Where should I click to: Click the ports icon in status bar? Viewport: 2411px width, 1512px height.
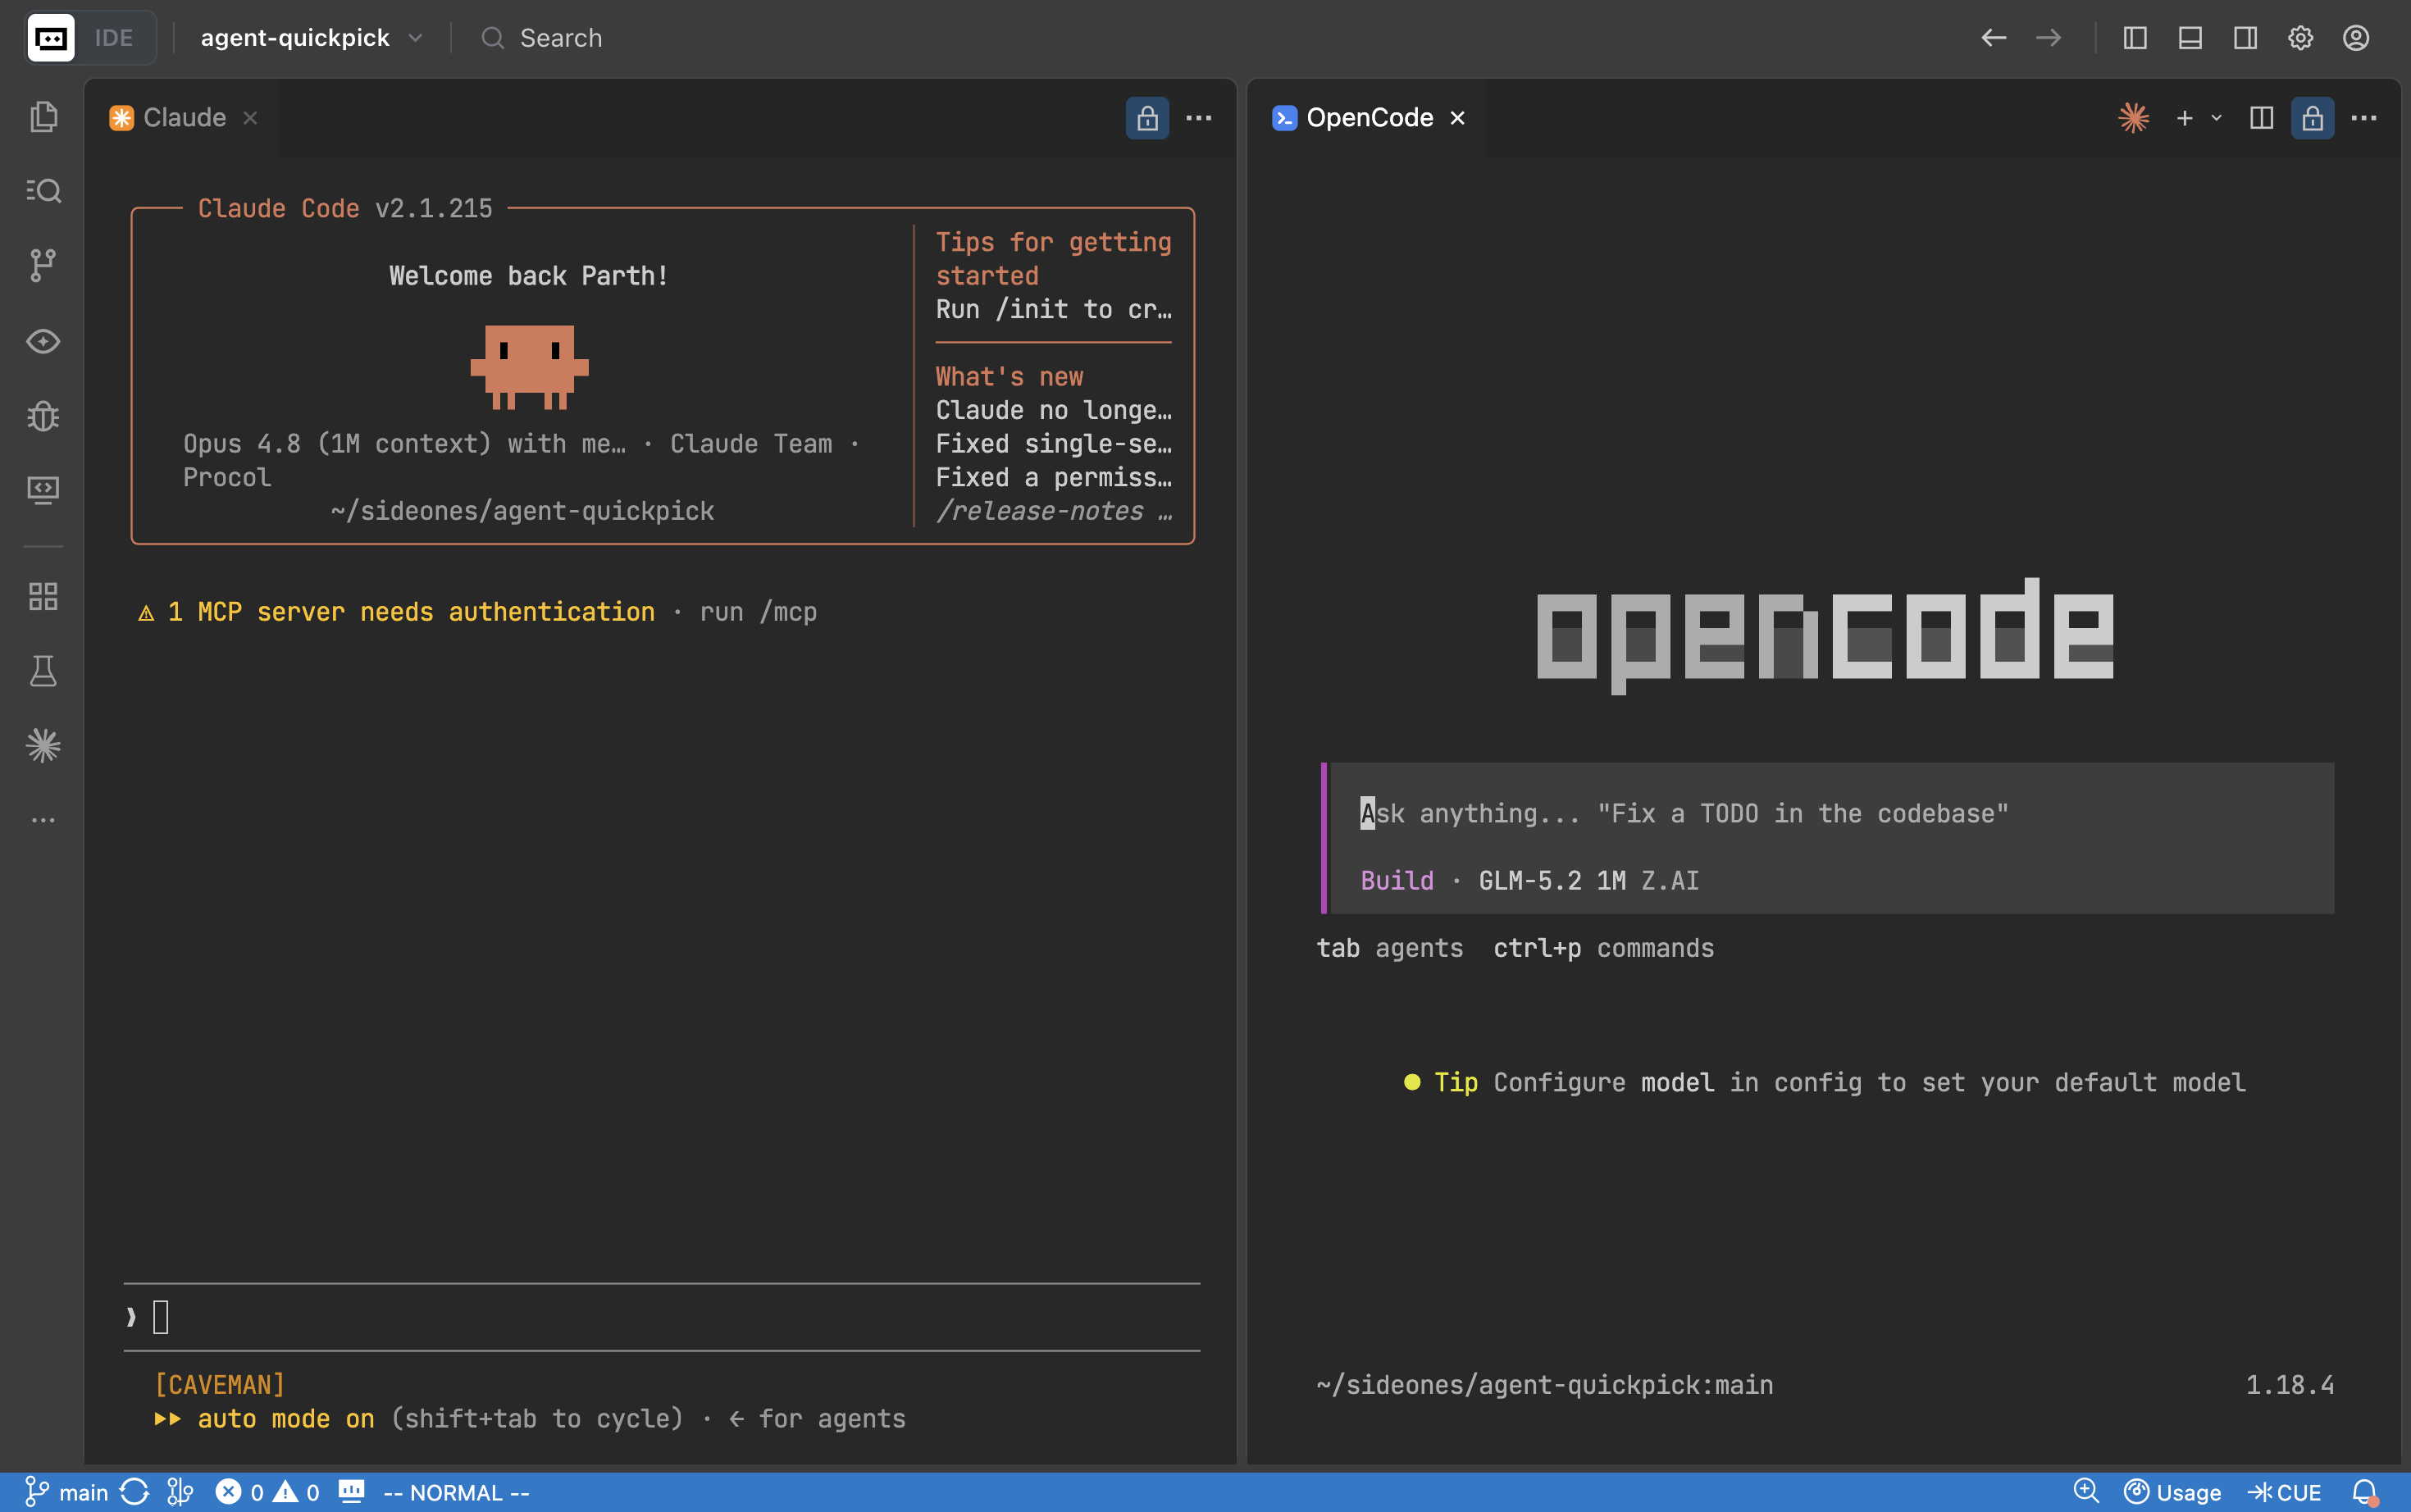pyautogui.click(x=351, y=1492)
